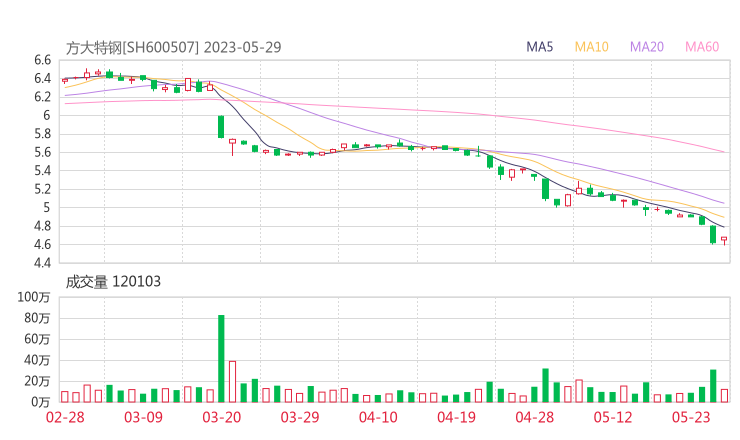Click the 6.6 price axis label
The width and height of the screenshot is (740, 440).
pyautogui.click(x=42, y=60)
